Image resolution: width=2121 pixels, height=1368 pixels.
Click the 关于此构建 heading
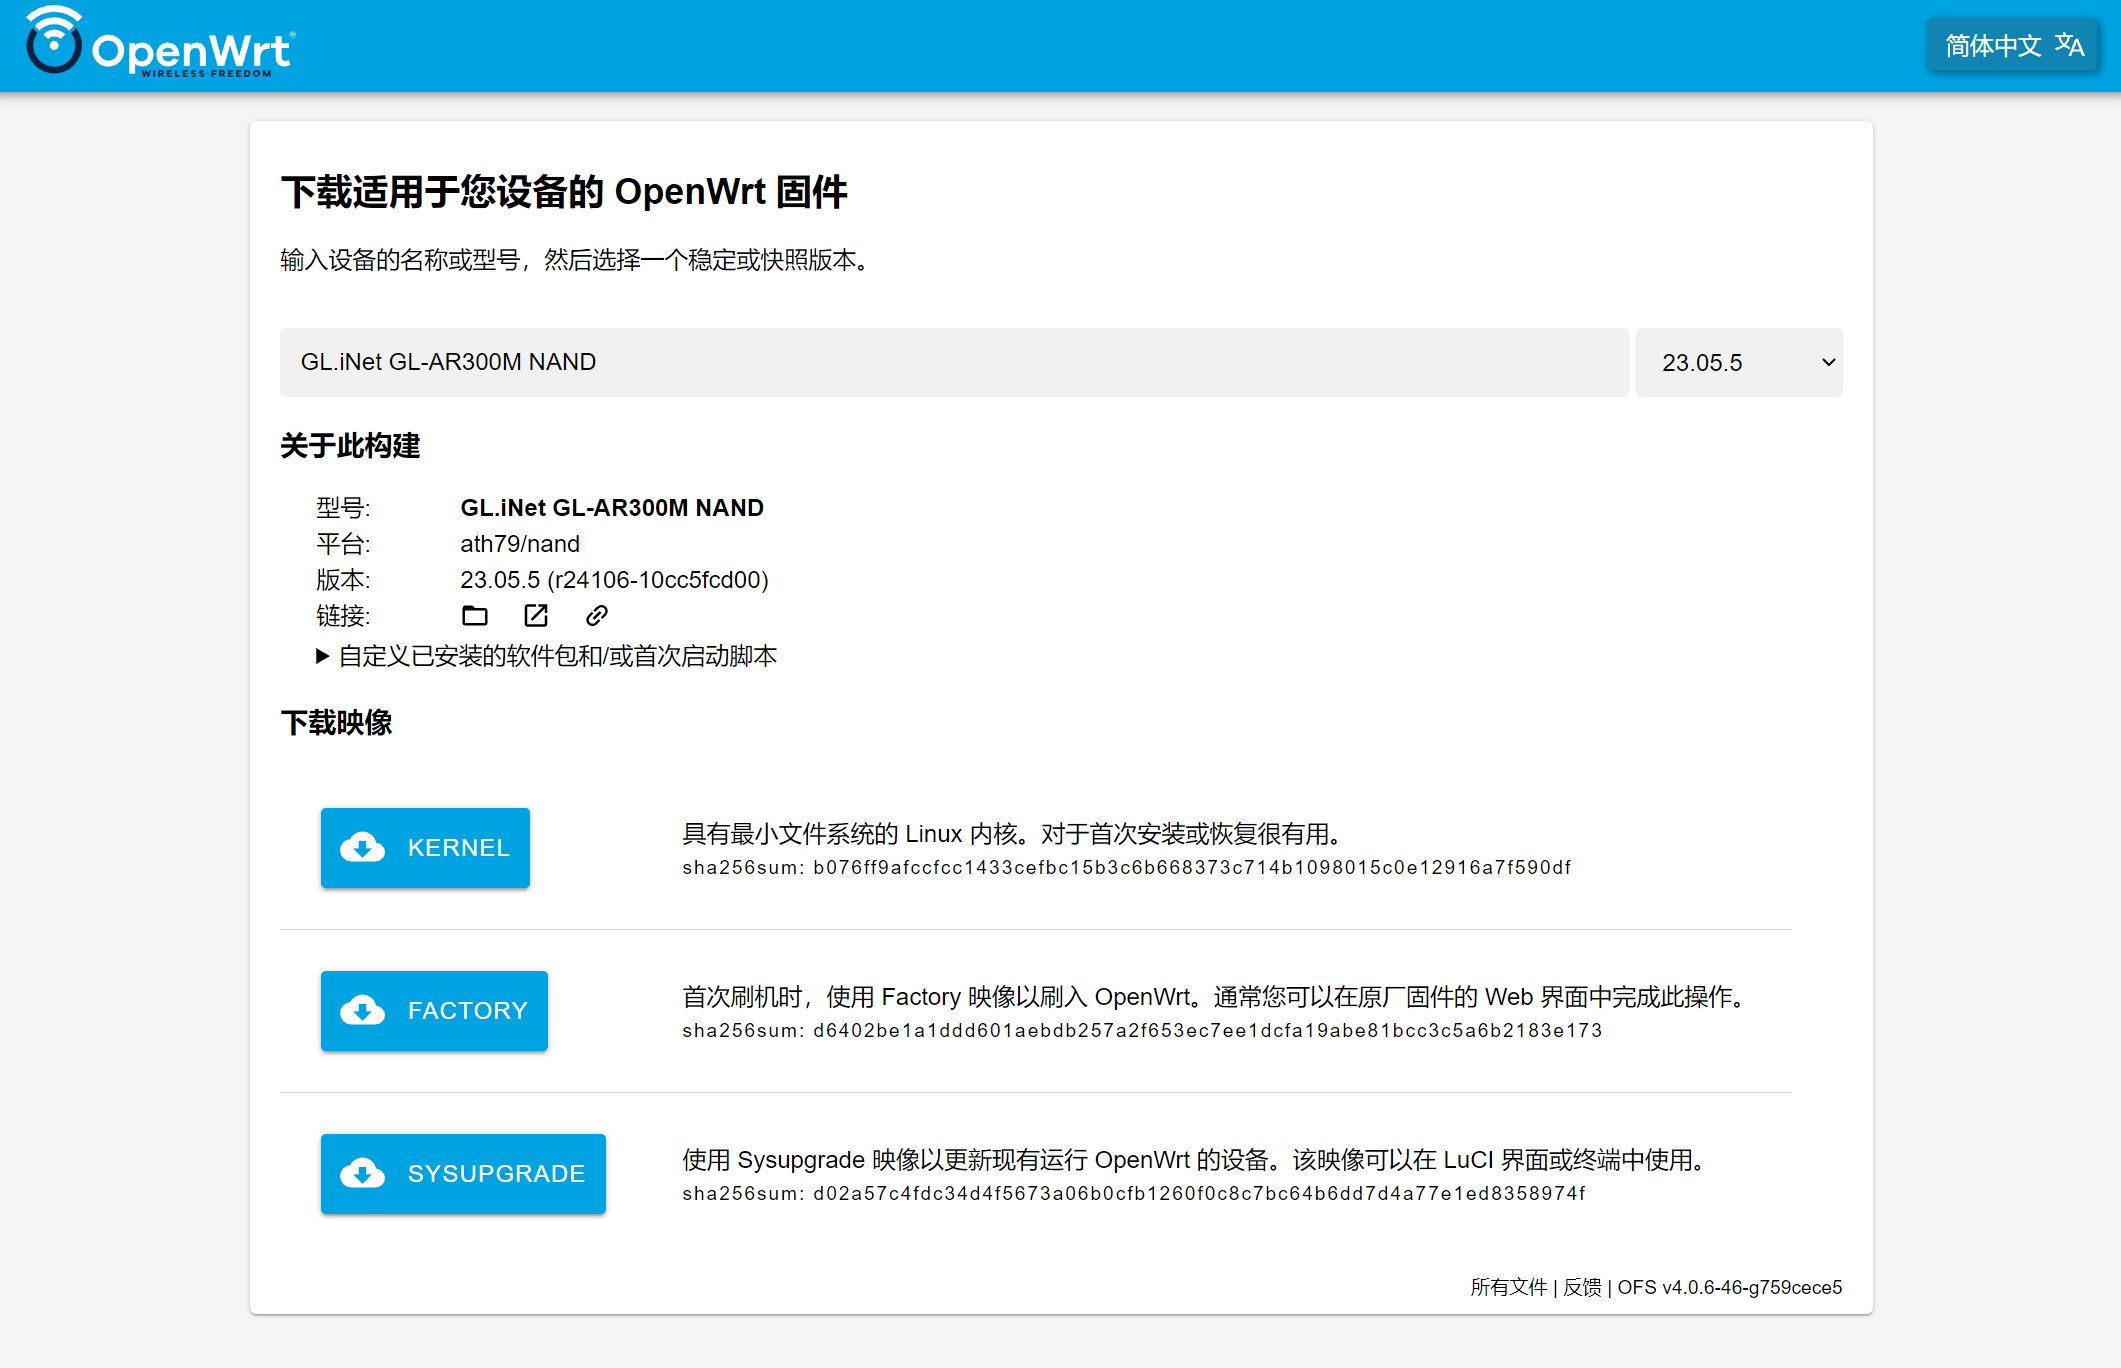click(x=350, y=445)
